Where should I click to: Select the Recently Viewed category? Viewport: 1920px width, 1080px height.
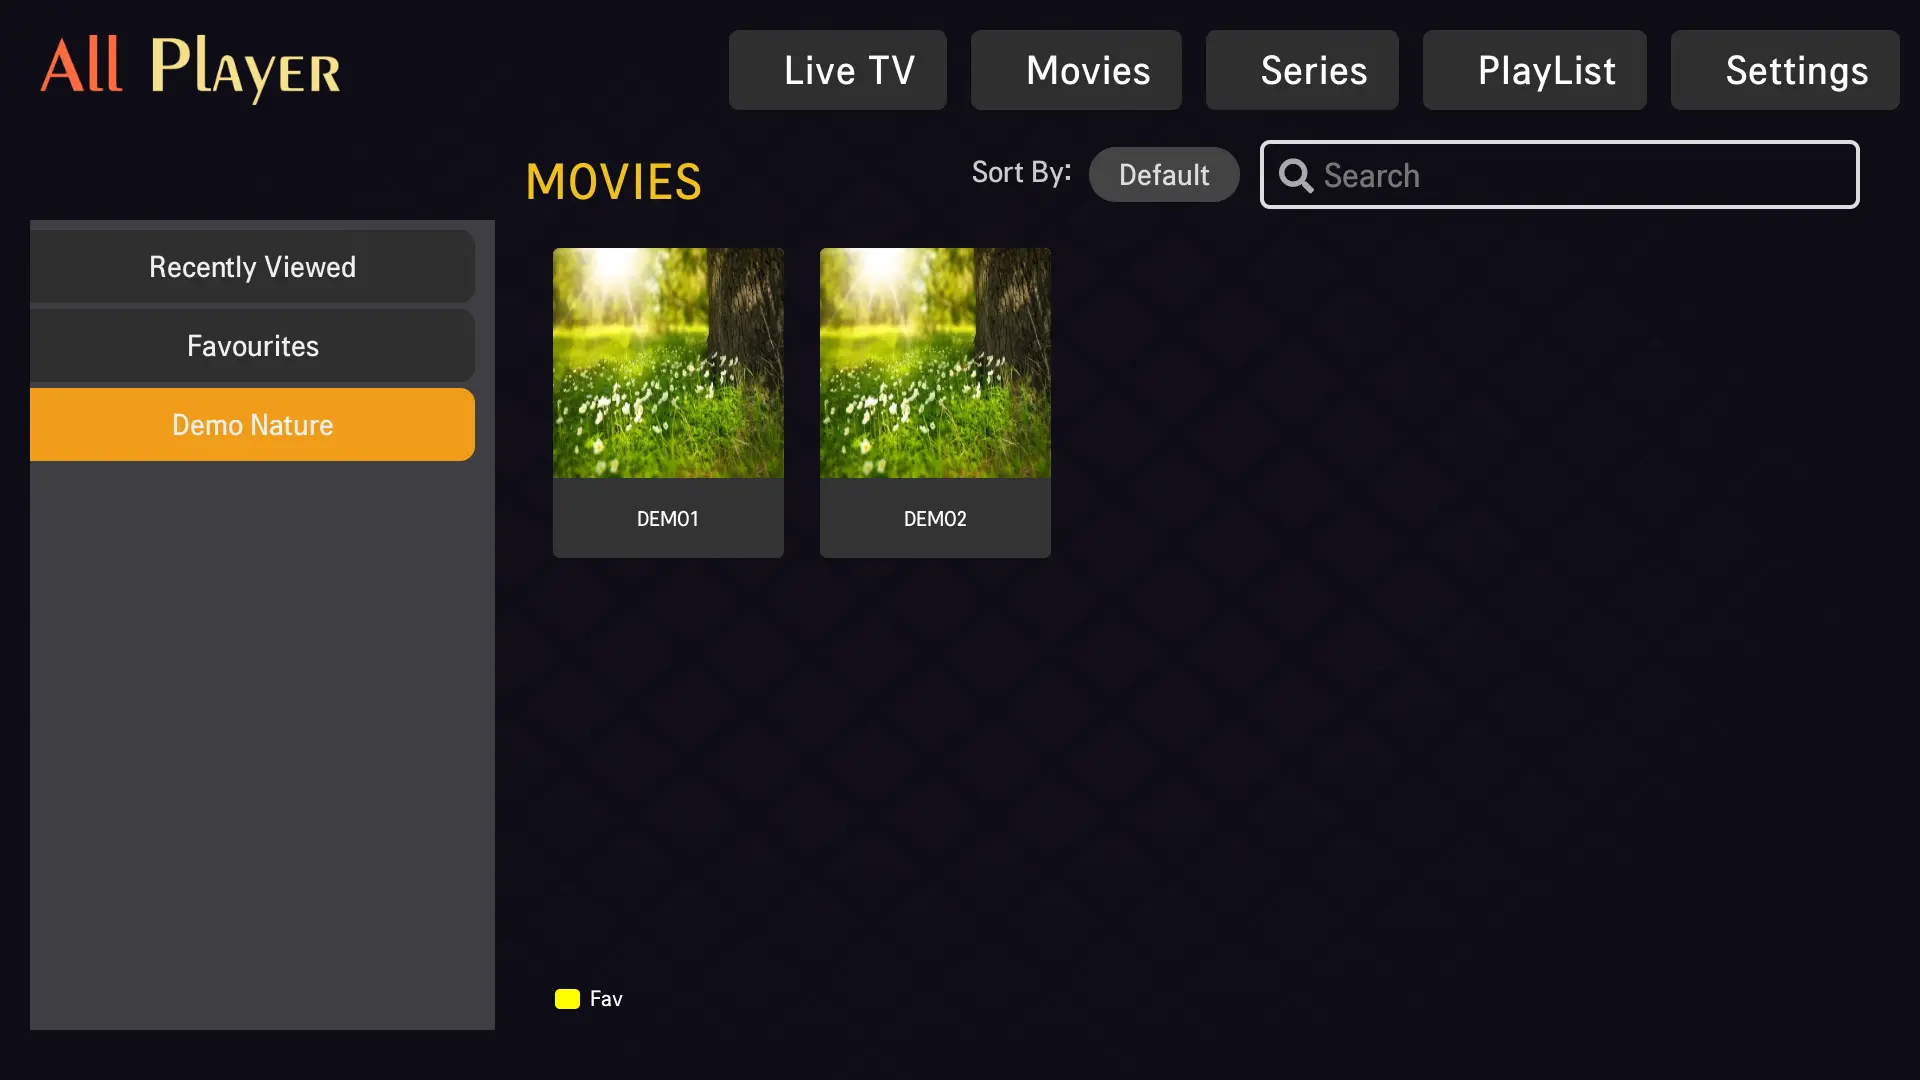[252, 267]
